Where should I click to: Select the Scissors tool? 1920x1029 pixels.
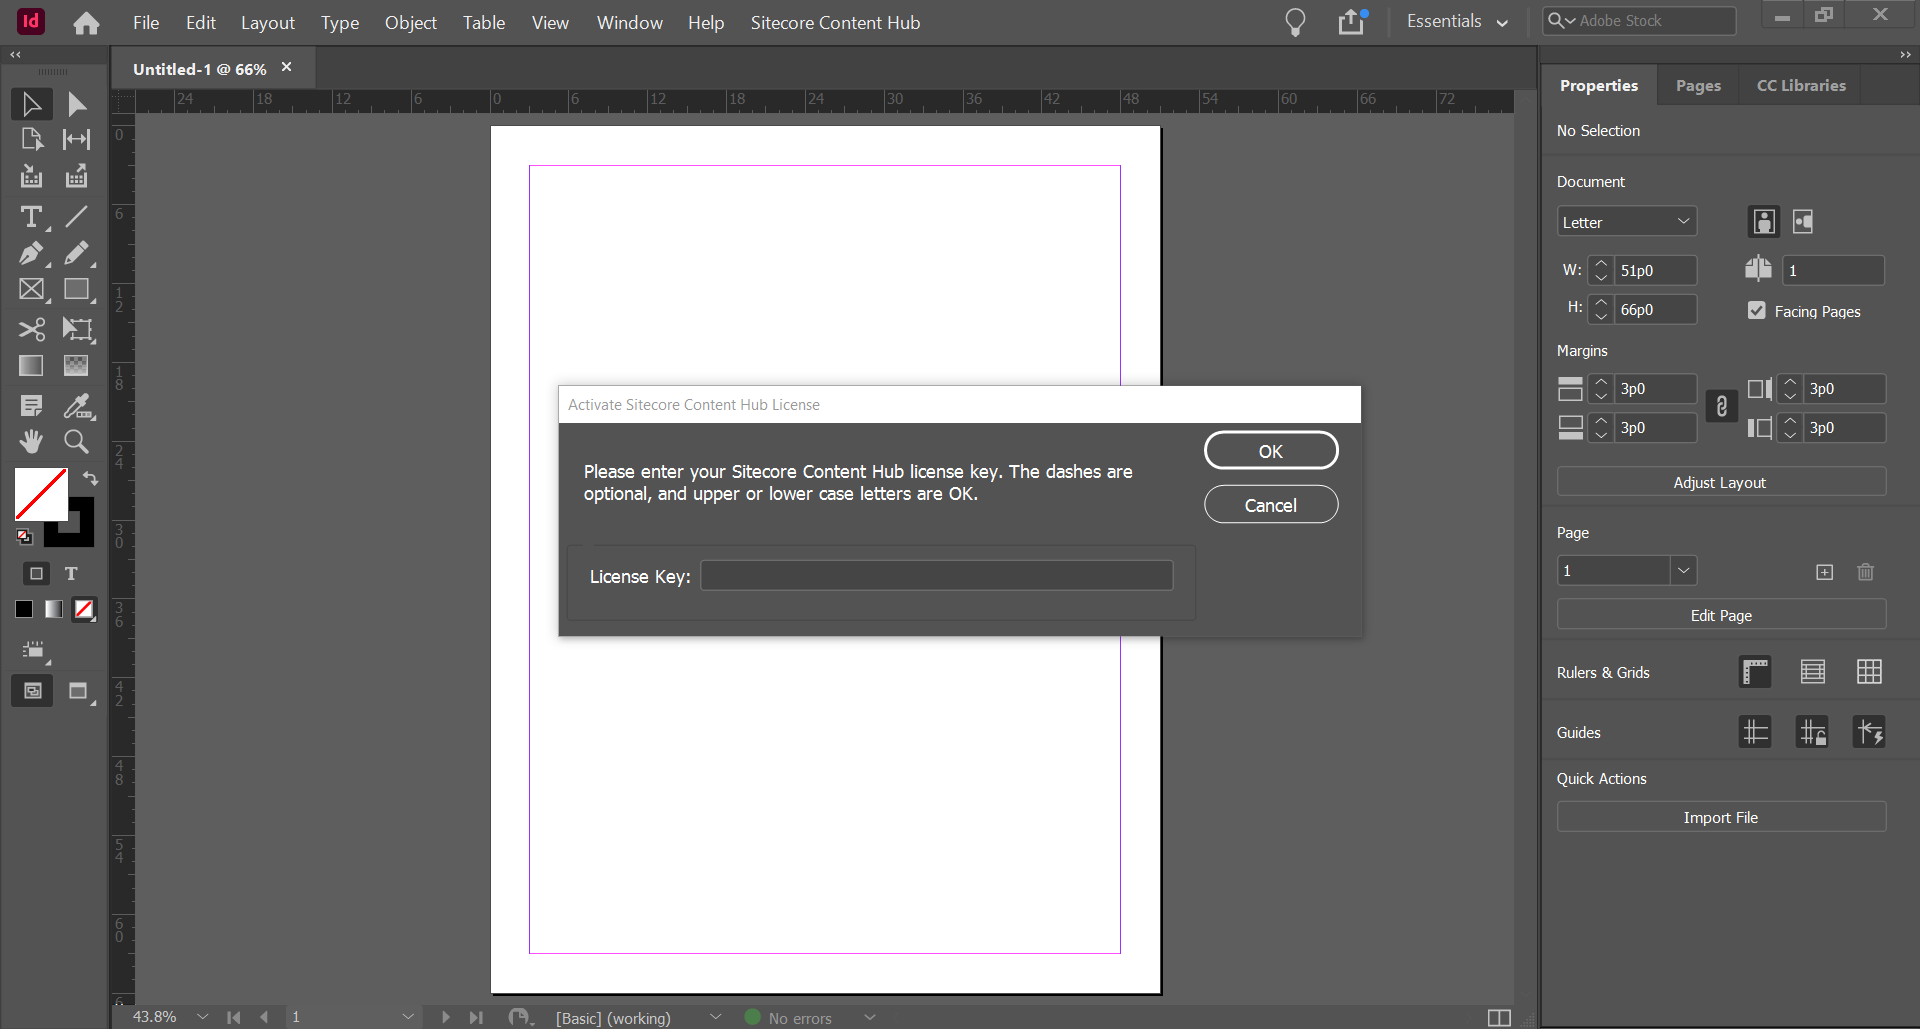coord(31,329)
